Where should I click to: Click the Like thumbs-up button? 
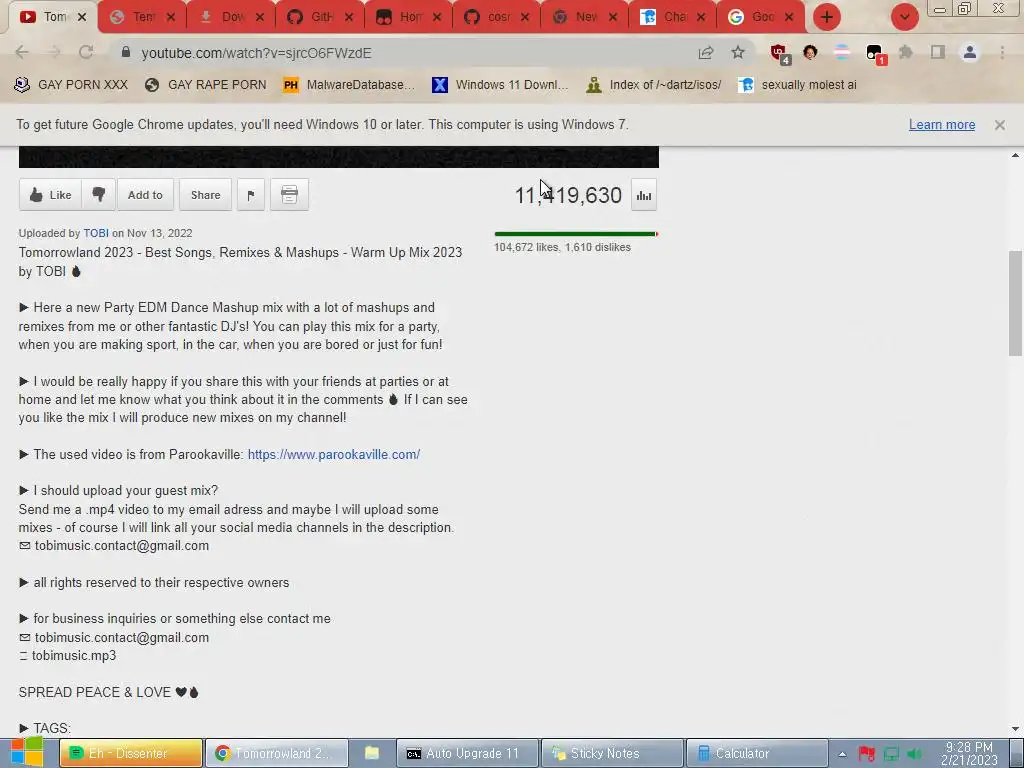[50, 195]
